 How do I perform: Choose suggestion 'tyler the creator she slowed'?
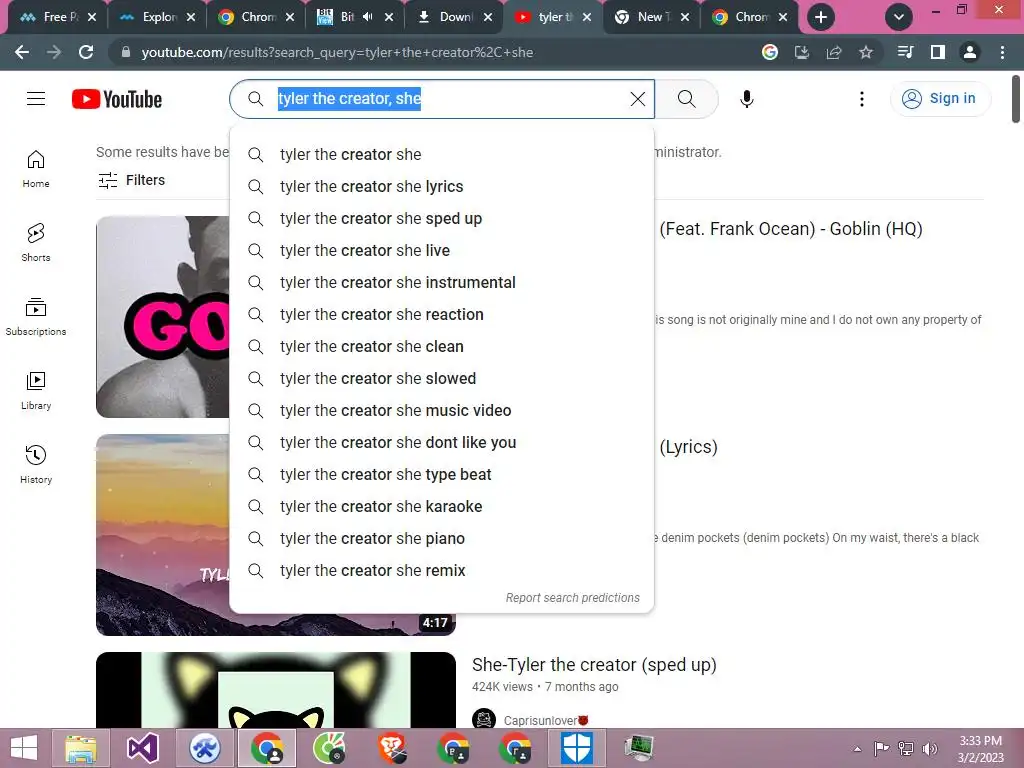point(441,379)
